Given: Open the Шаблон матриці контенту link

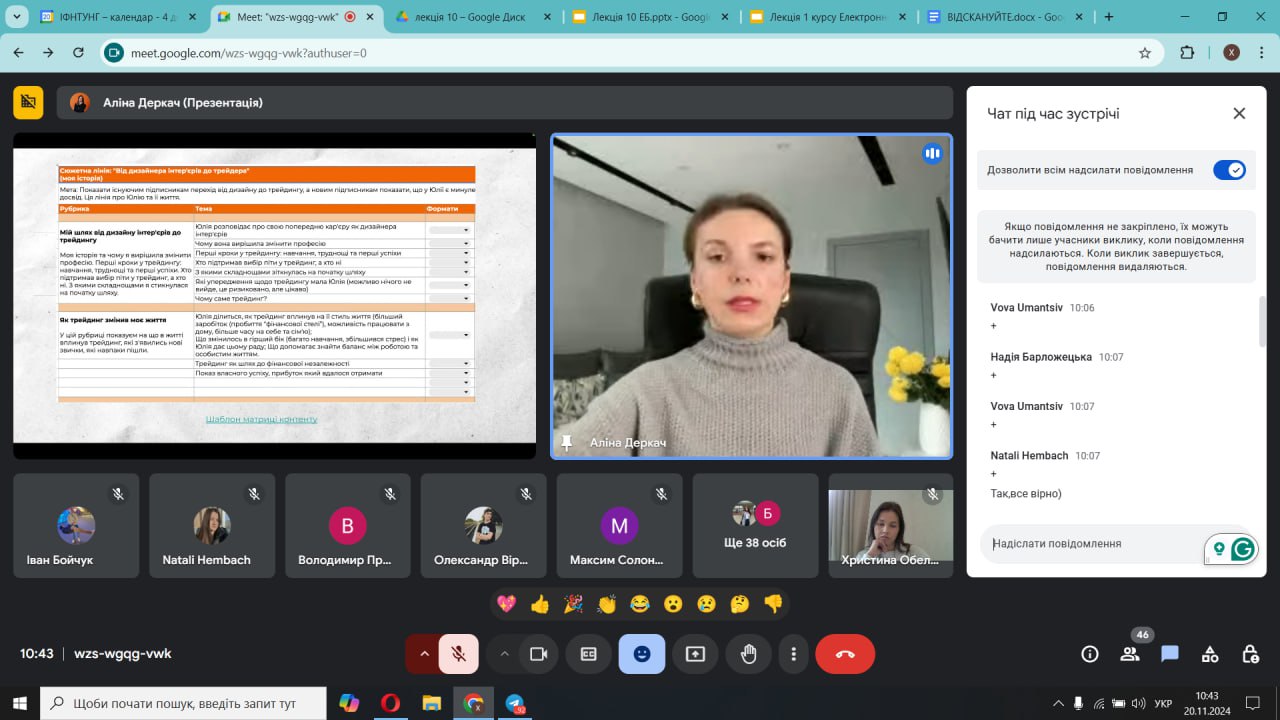Looking at the screenshot, I should (261, 419).
